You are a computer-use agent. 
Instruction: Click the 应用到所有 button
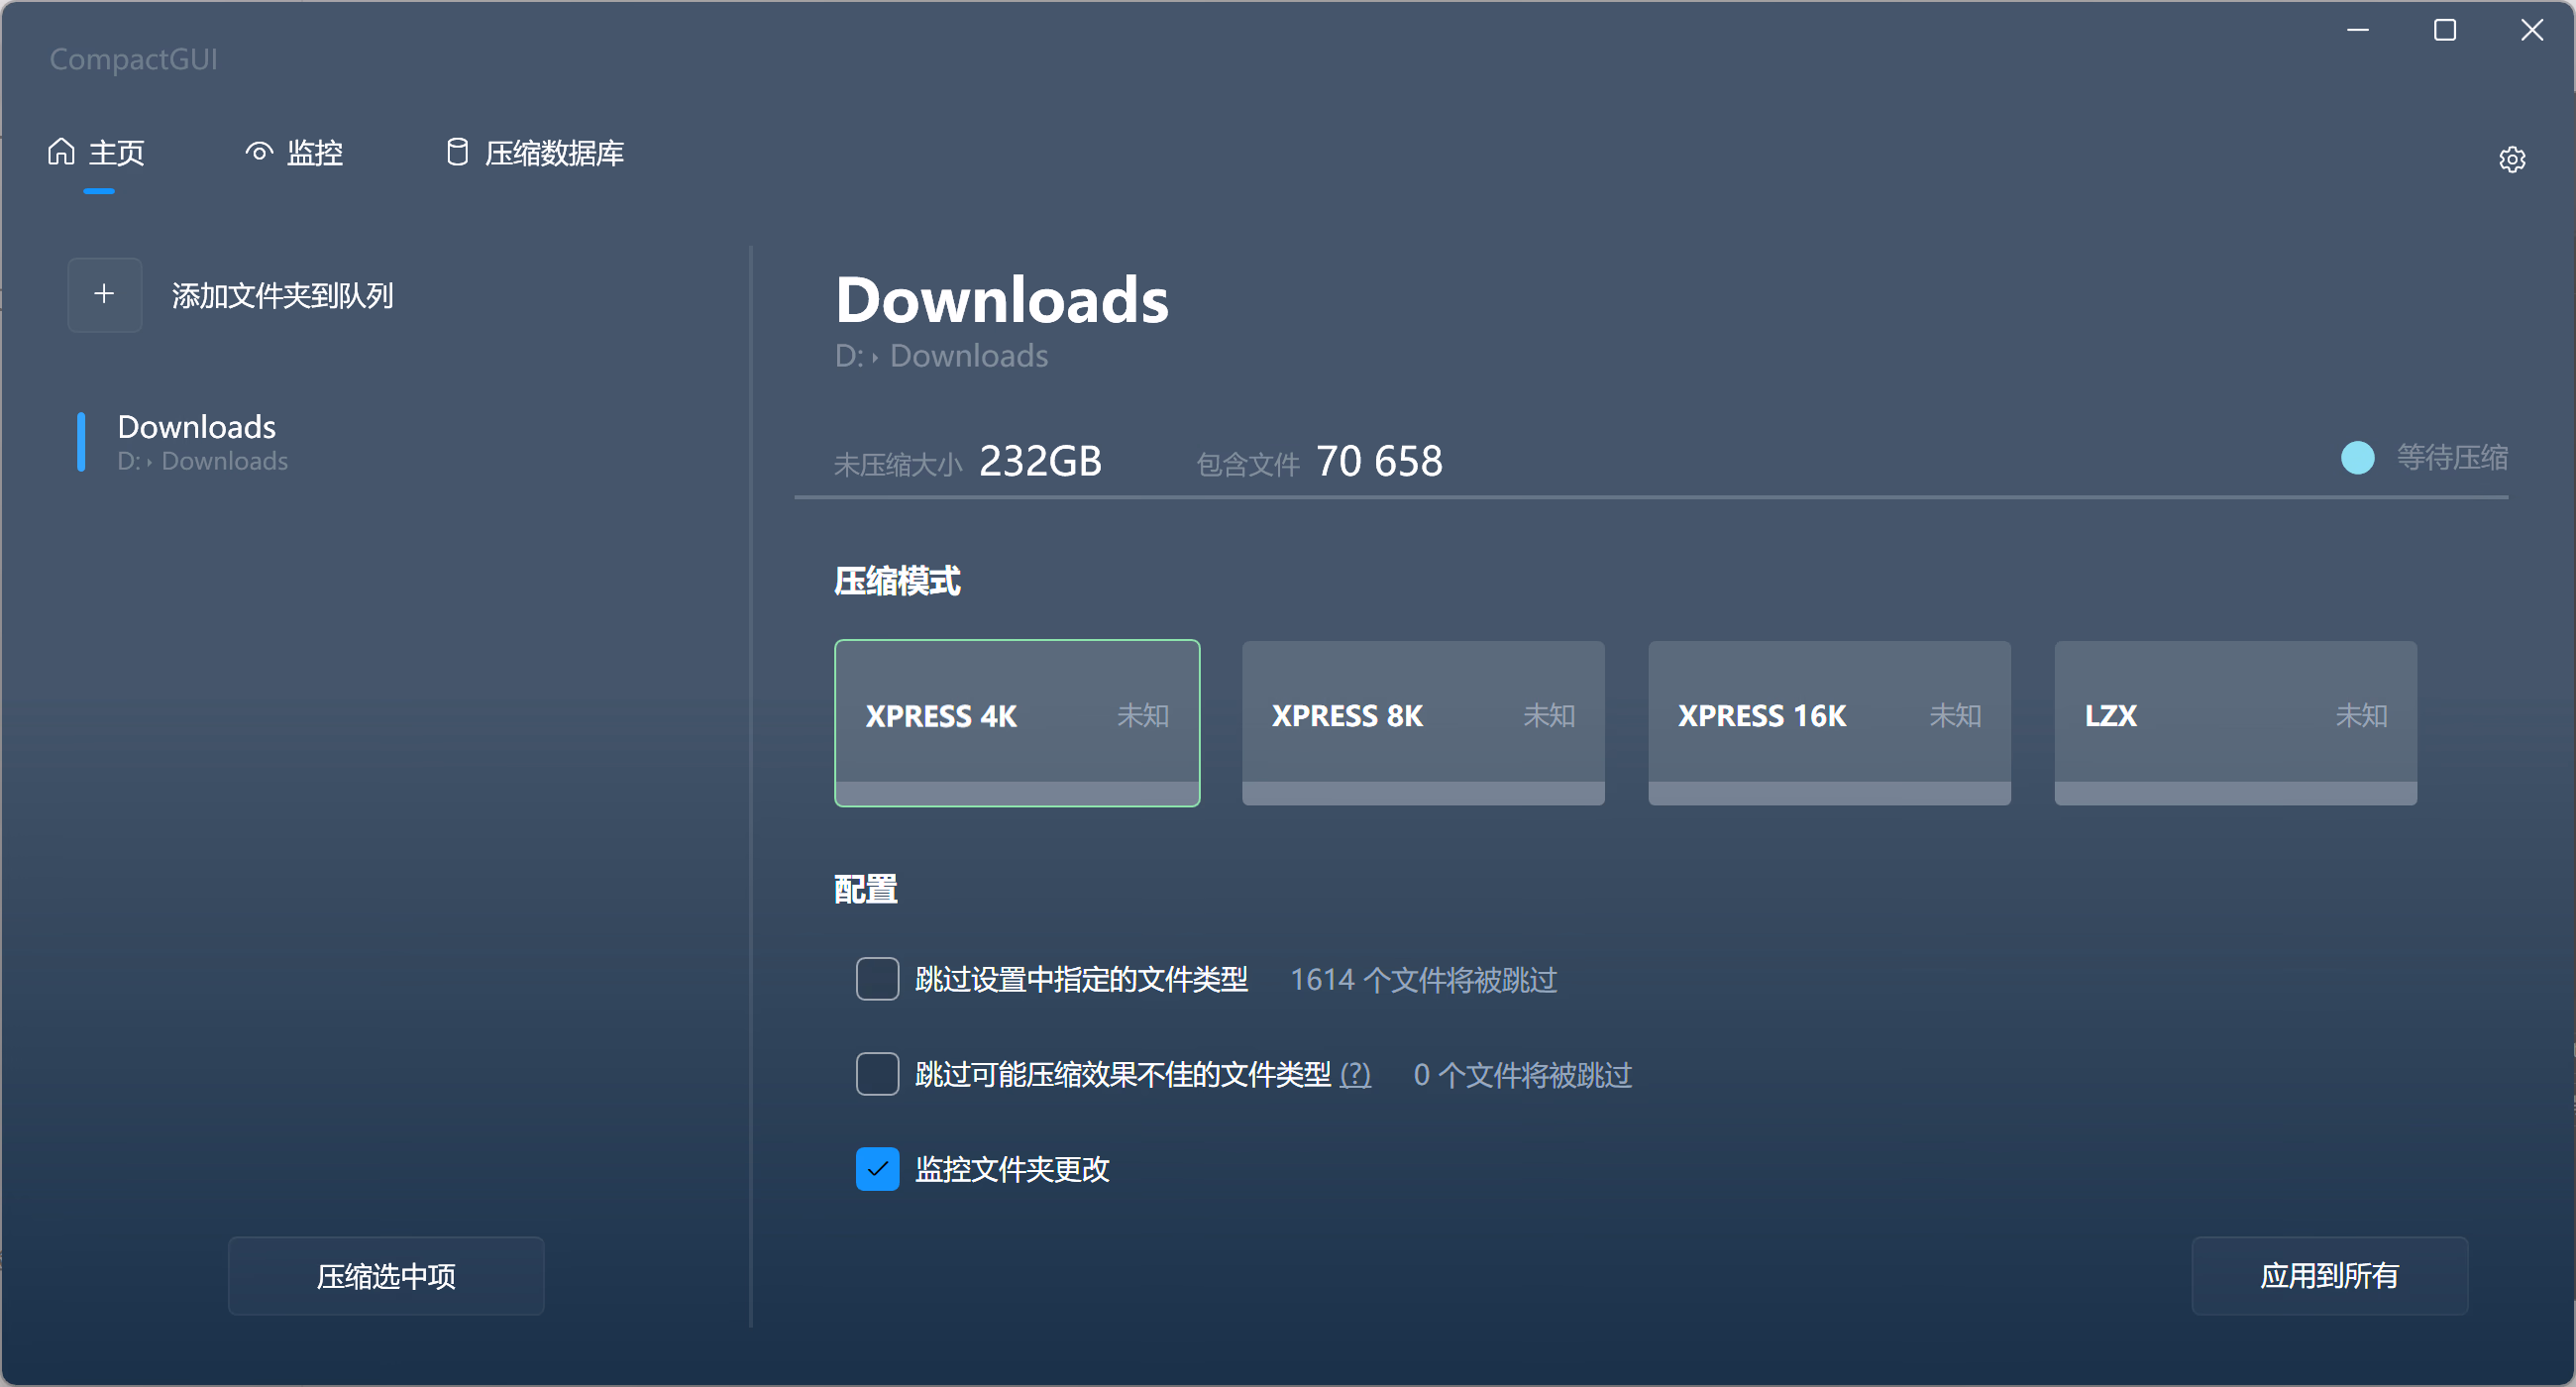tap(2329, 1276)
